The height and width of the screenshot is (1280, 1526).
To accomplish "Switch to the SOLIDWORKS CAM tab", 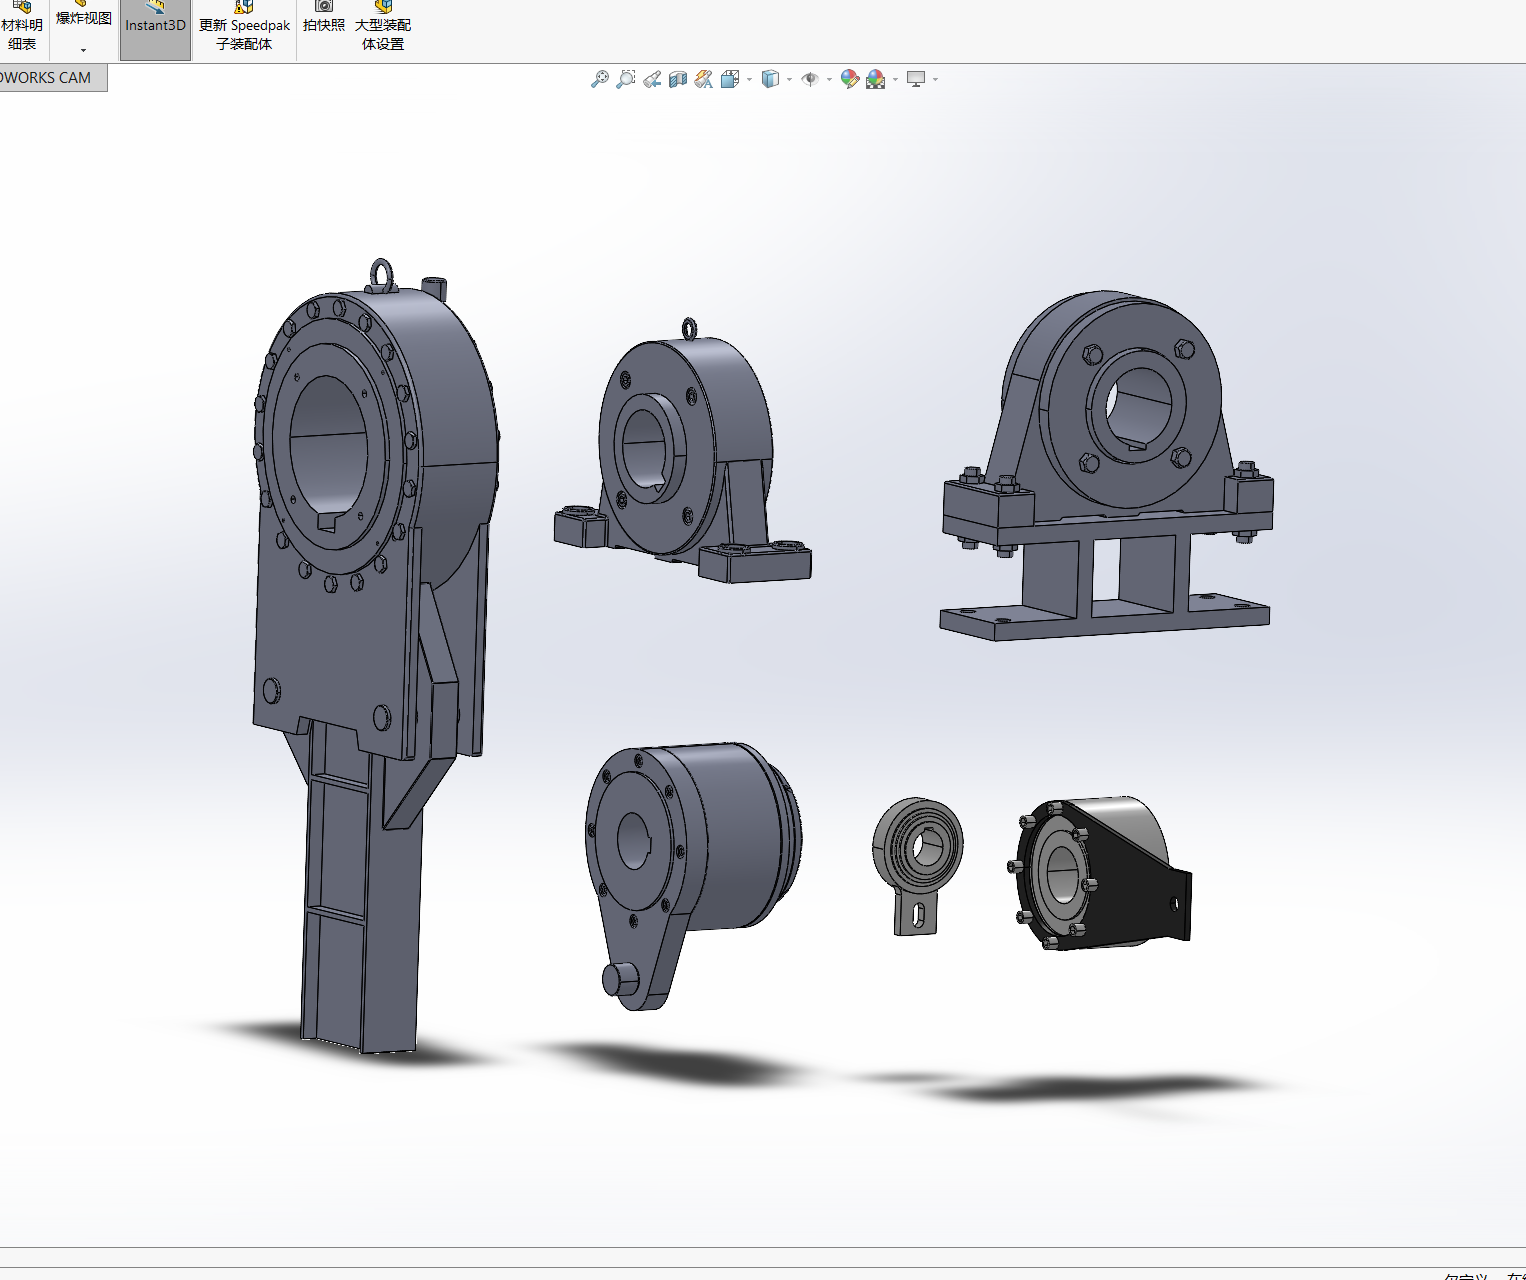I will (52, 78).
